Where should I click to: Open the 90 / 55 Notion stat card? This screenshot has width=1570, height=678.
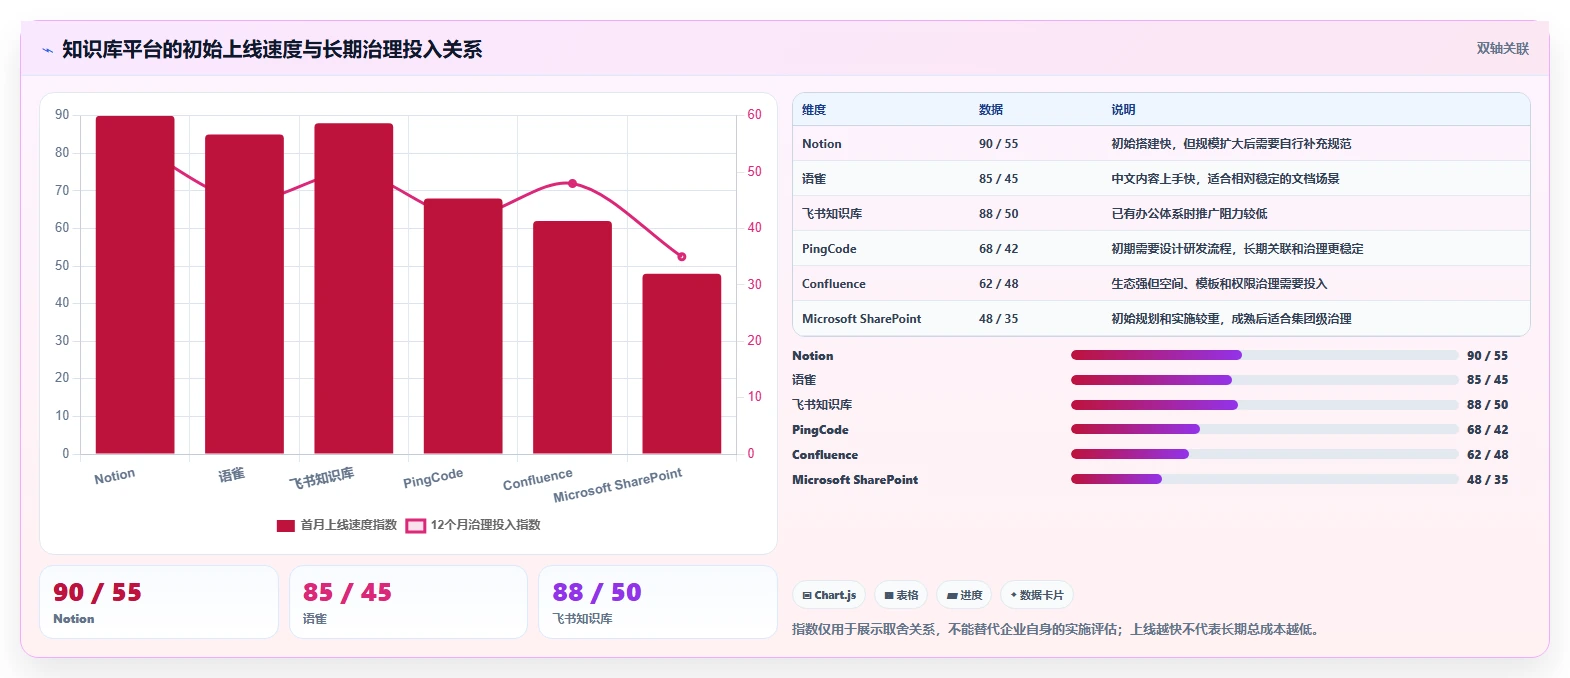point(159,602)
